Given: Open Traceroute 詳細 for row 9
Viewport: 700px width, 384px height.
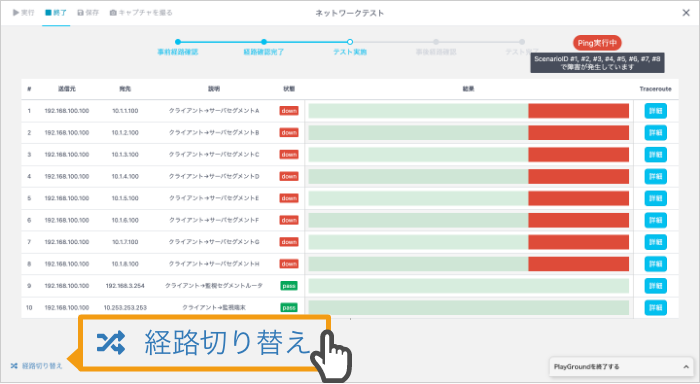Looking at the screenshot, I should pyautogui.click(x=655, y=286).
